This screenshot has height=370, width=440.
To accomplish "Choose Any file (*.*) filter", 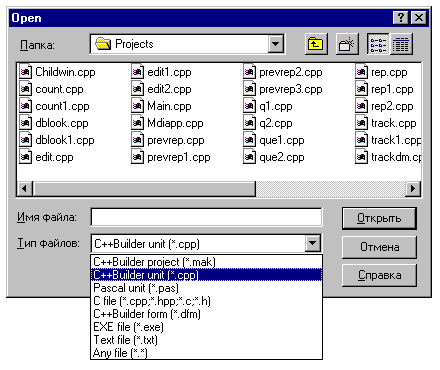I will [x=206, y=353].
